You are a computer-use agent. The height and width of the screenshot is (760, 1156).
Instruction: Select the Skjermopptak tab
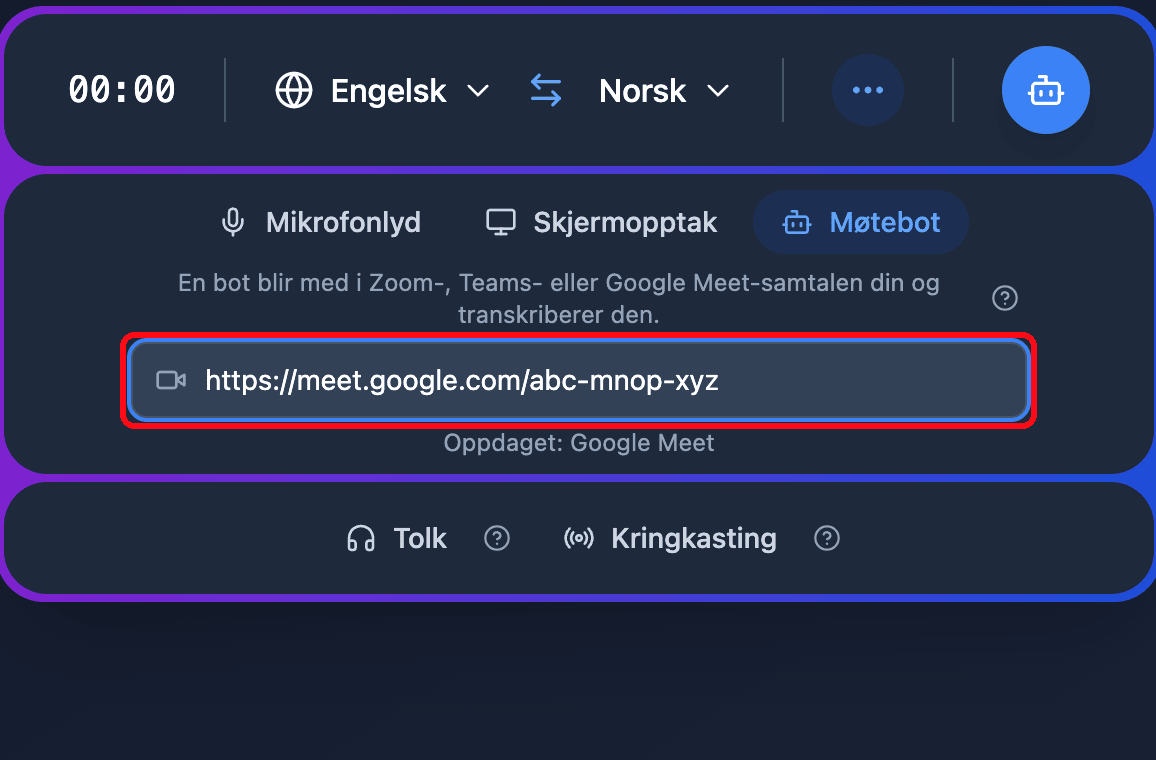(601, 222)
